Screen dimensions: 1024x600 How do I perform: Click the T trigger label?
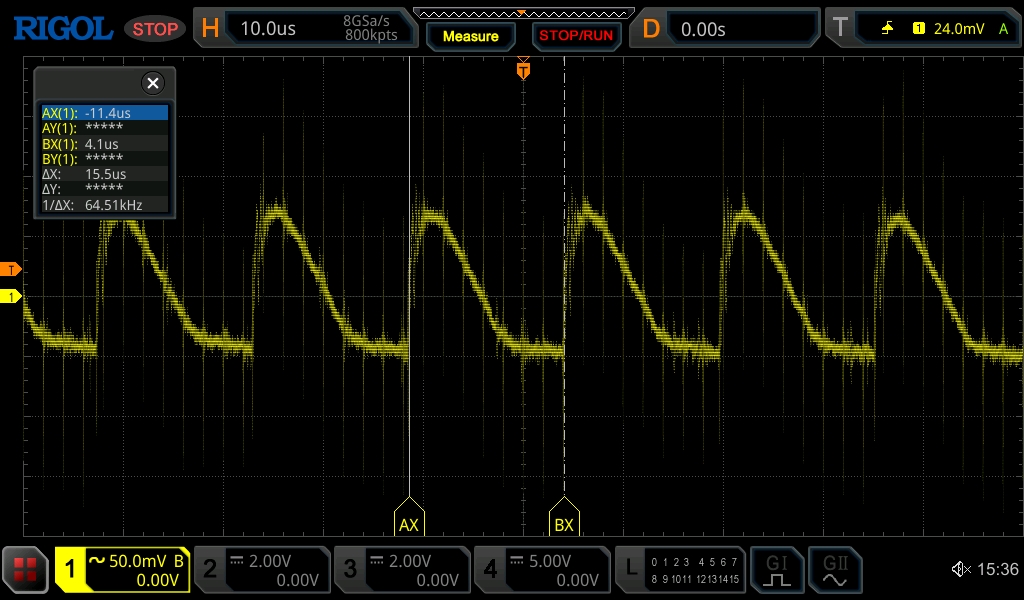click(840, 28)
